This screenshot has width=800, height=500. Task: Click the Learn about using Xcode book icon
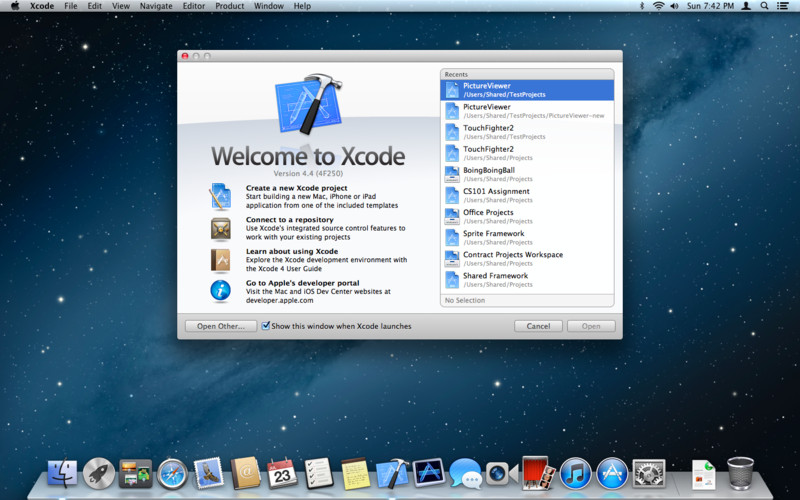coord(221,260)
